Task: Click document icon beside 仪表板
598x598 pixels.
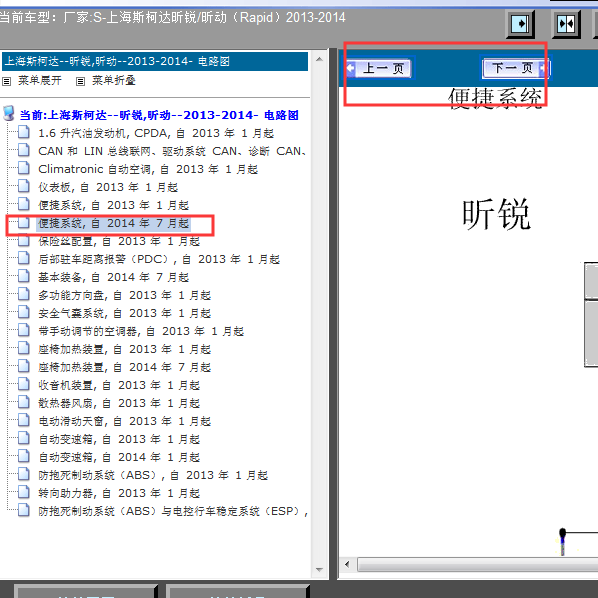Action: (24, 185)
